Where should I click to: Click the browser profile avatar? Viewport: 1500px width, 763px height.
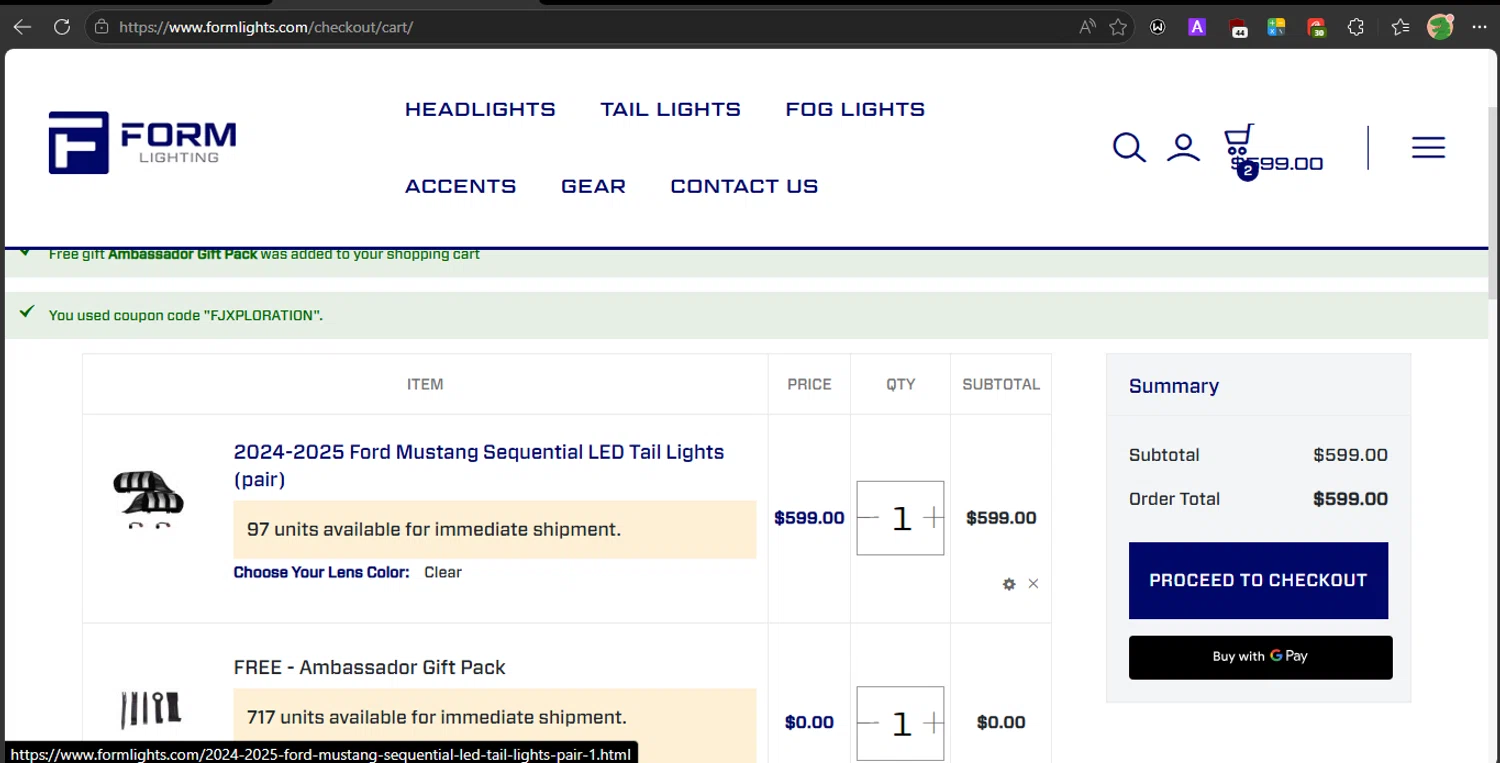(1440, 27)
